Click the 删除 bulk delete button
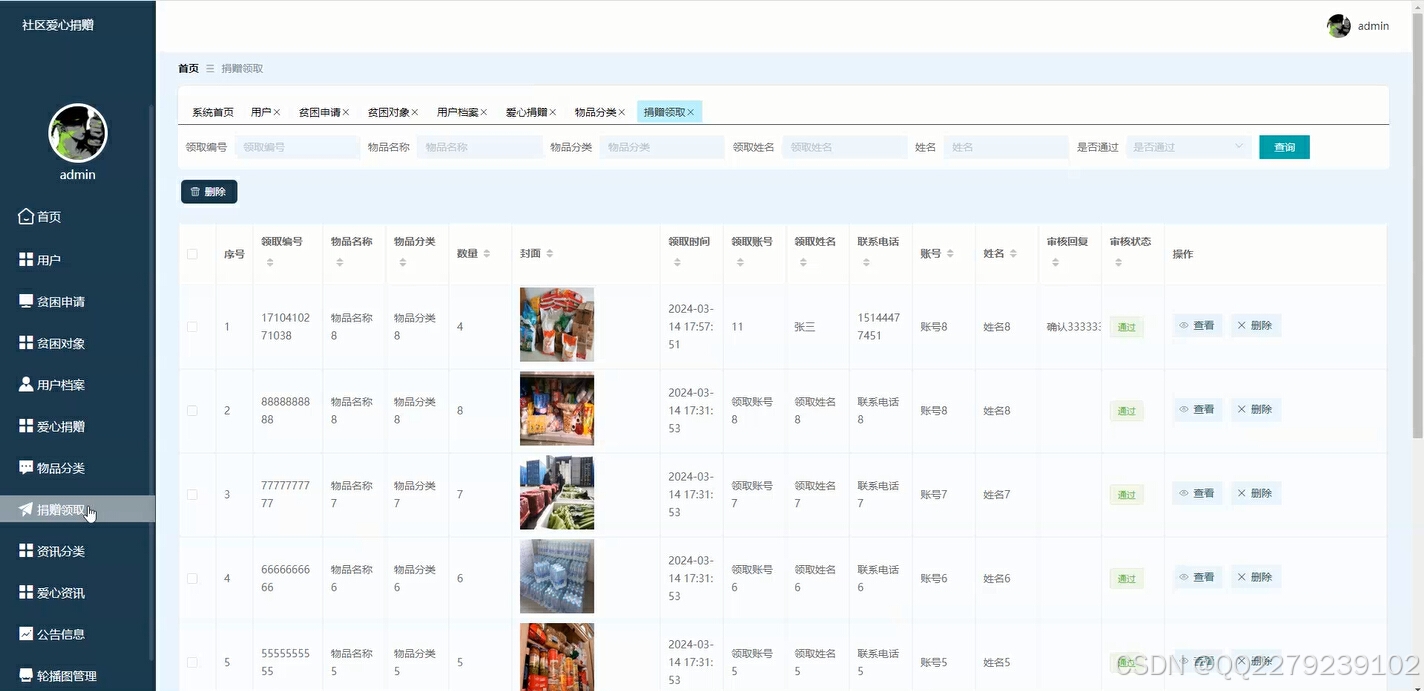 pyautogui.click(x=209, y=191)
